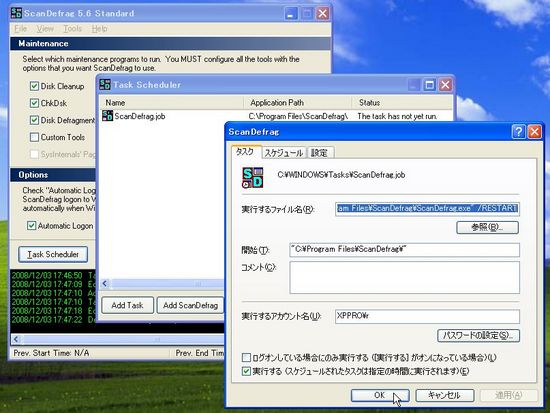Click the Add ScanDefrag button

[x=190, y=305]
